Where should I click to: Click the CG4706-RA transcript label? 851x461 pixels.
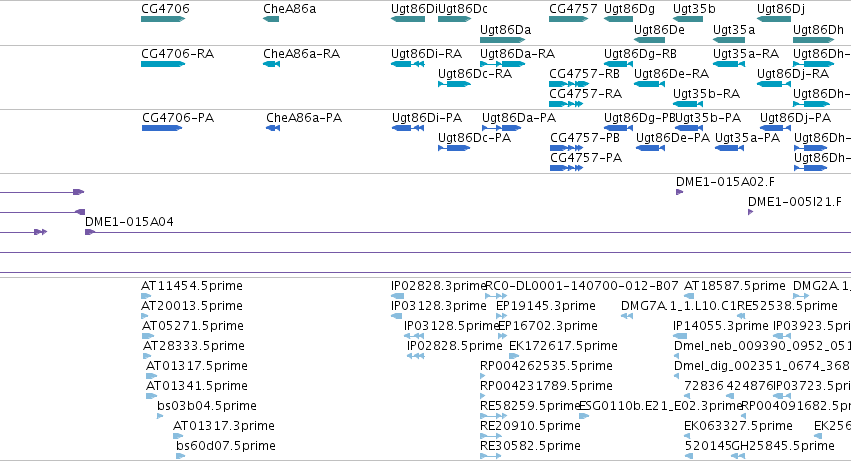click(x=177, y=54)
